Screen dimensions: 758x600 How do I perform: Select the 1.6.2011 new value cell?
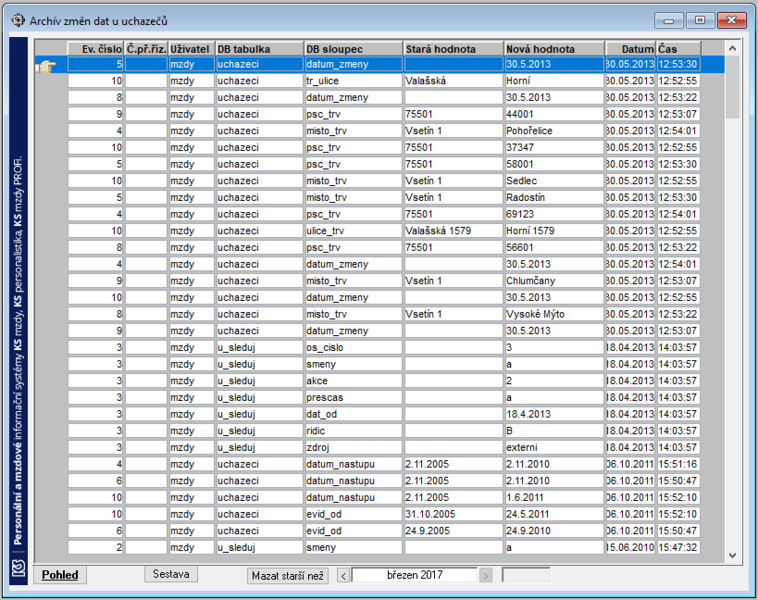pos(554,498)
